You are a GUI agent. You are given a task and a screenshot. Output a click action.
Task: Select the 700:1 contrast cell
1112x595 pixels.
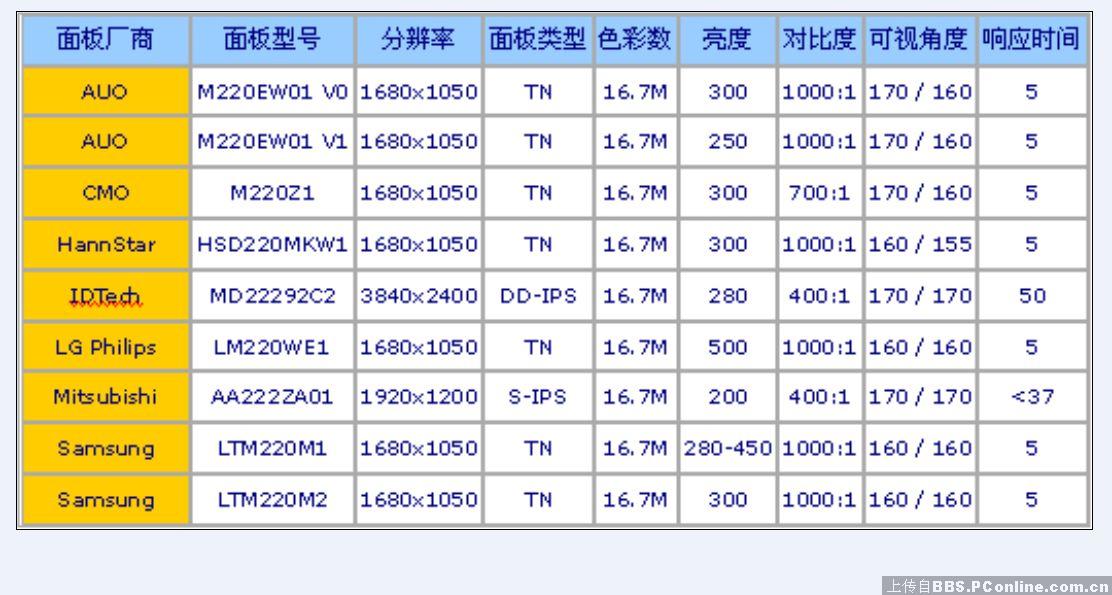820,193
